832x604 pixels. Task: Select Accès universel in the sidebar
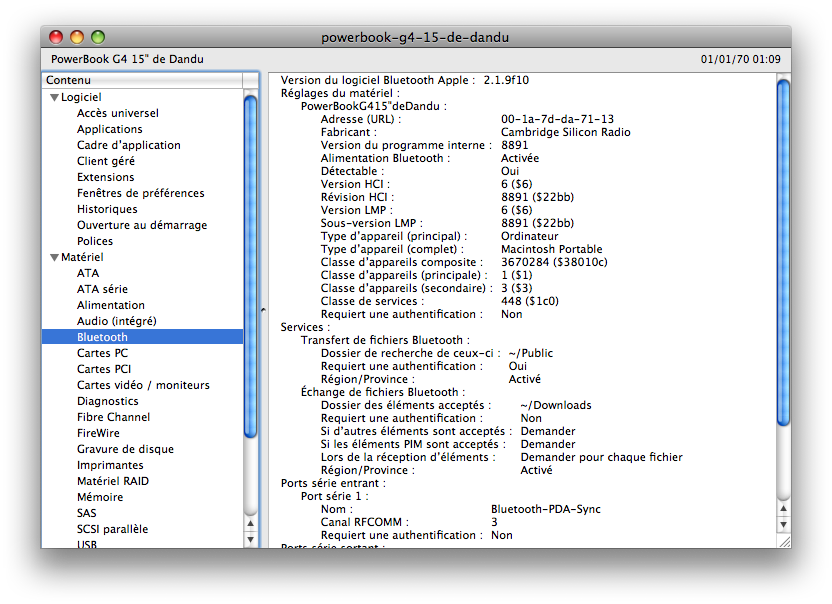click(x=117, y=113)
